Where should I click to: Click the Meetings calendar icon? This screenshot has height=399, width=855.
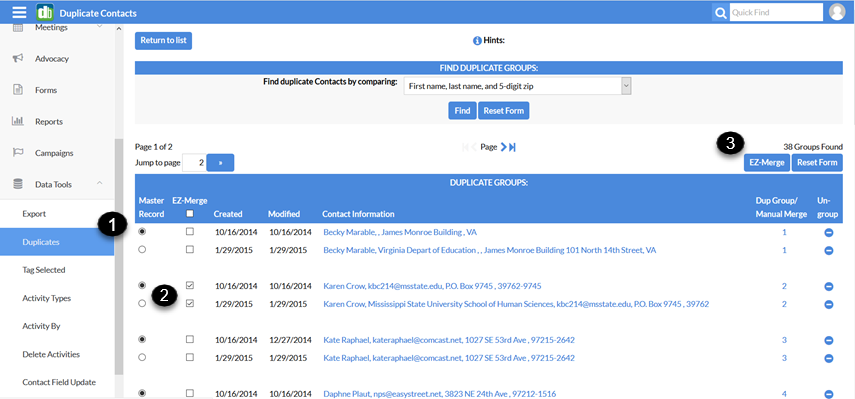tap(17, 27)
